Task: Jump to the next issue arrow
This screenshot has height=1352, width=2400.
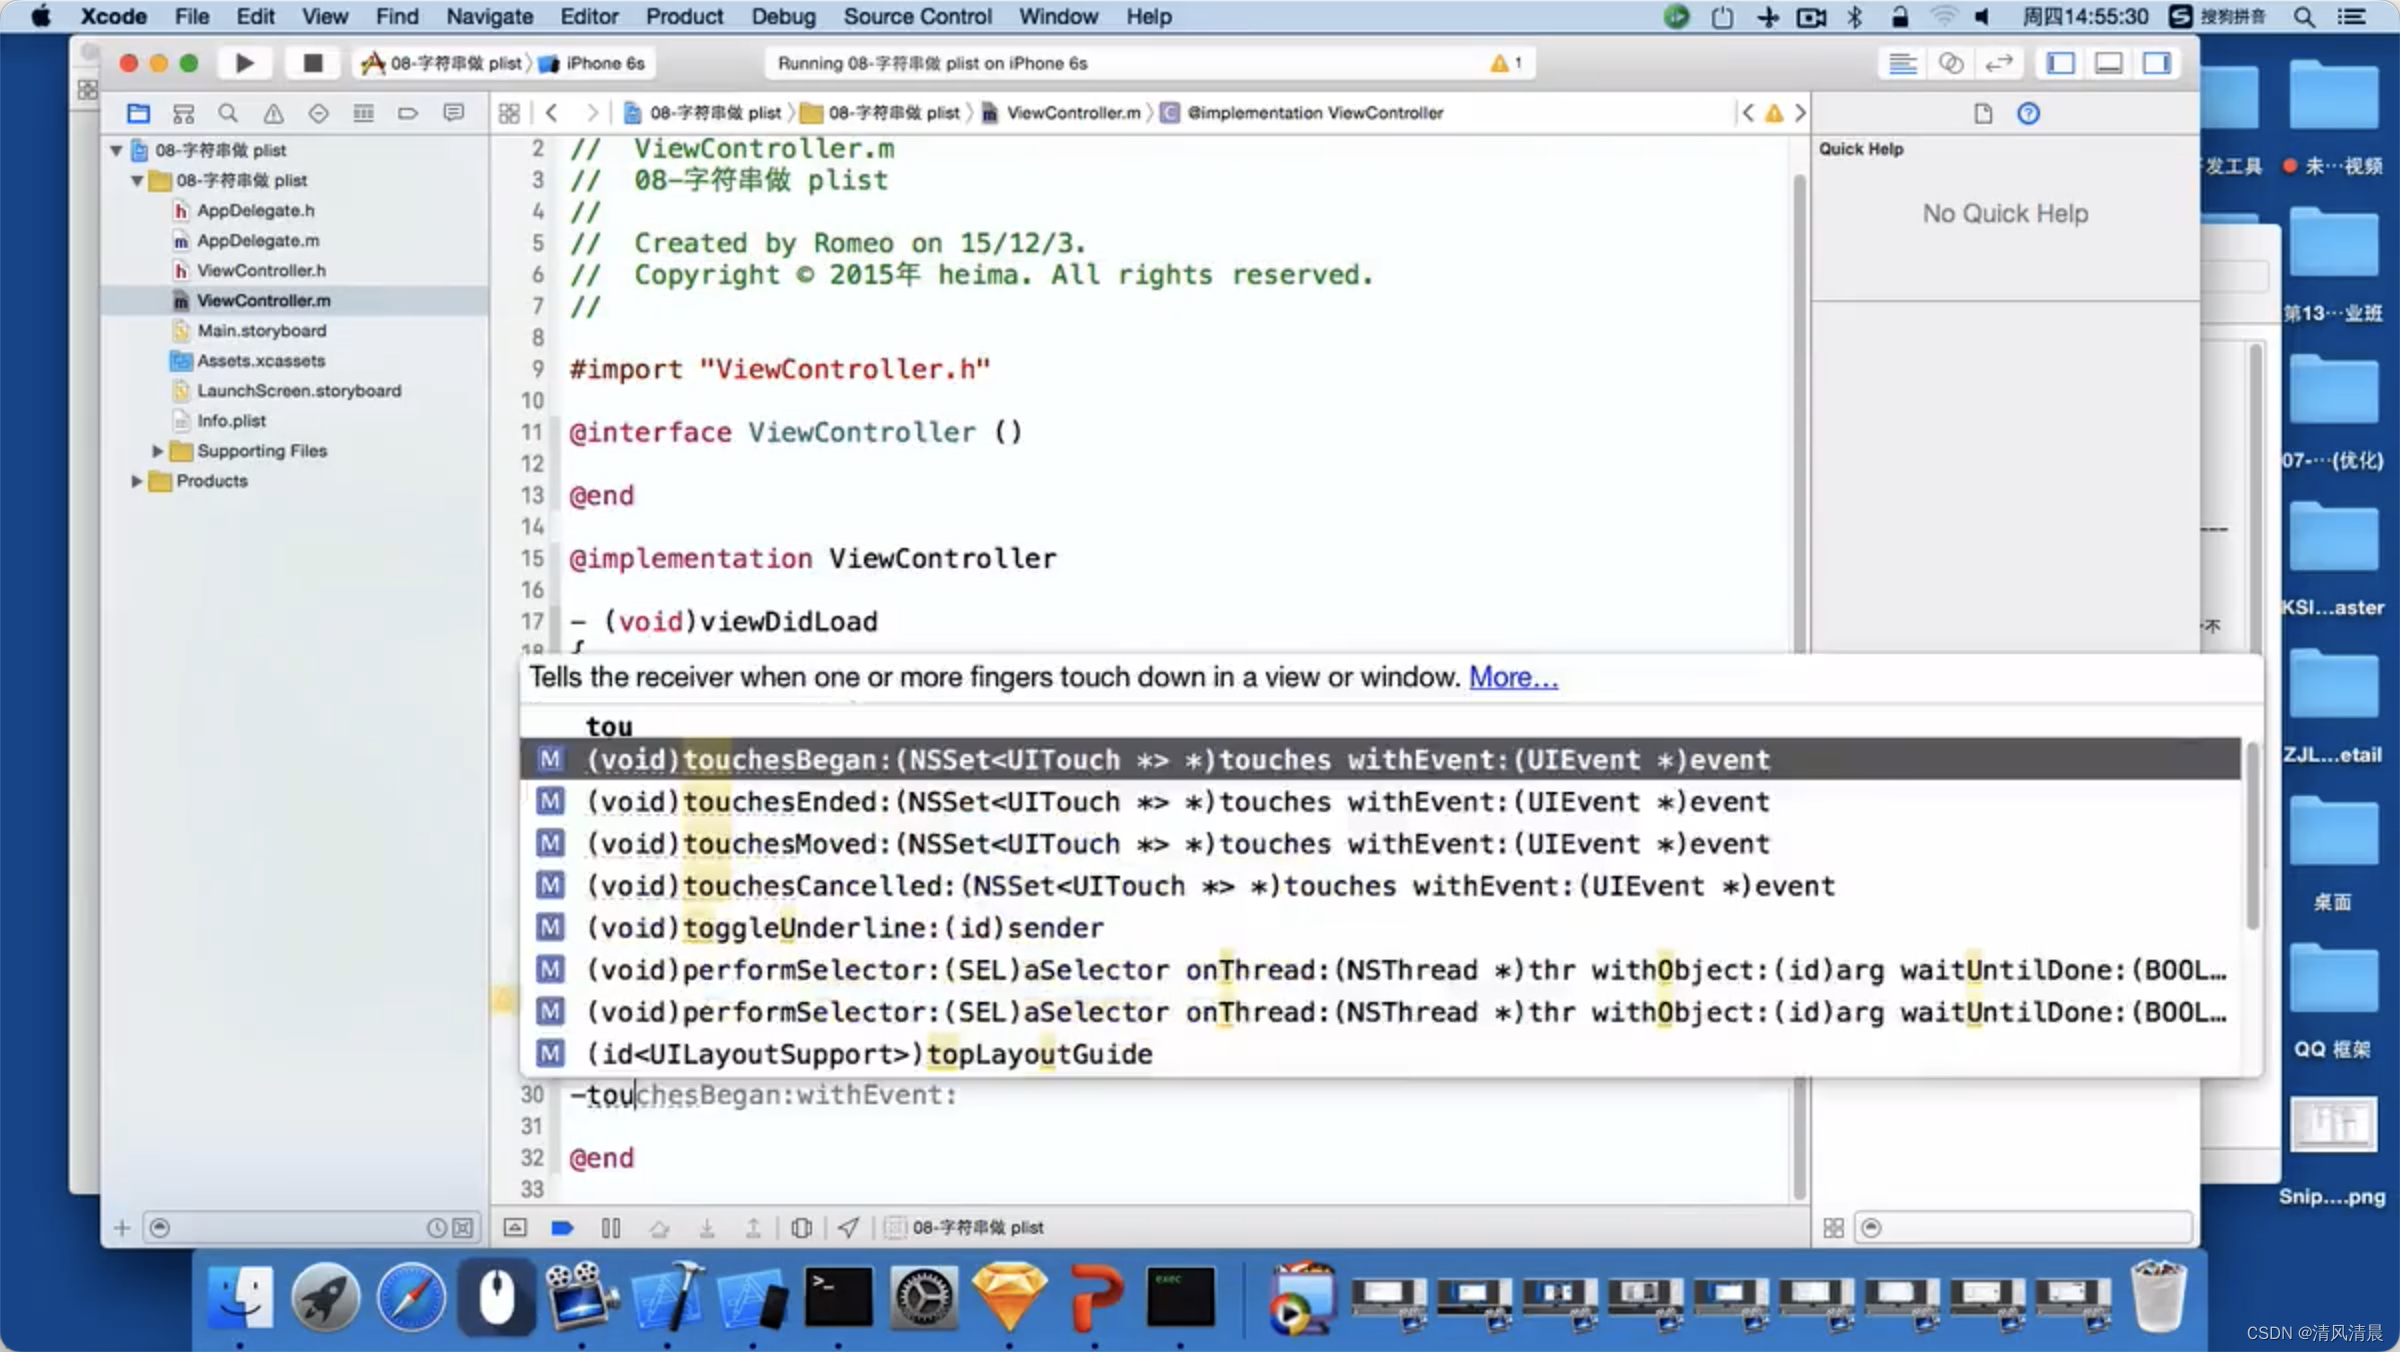Action: pyautogui.click(x=1800, y=113)
